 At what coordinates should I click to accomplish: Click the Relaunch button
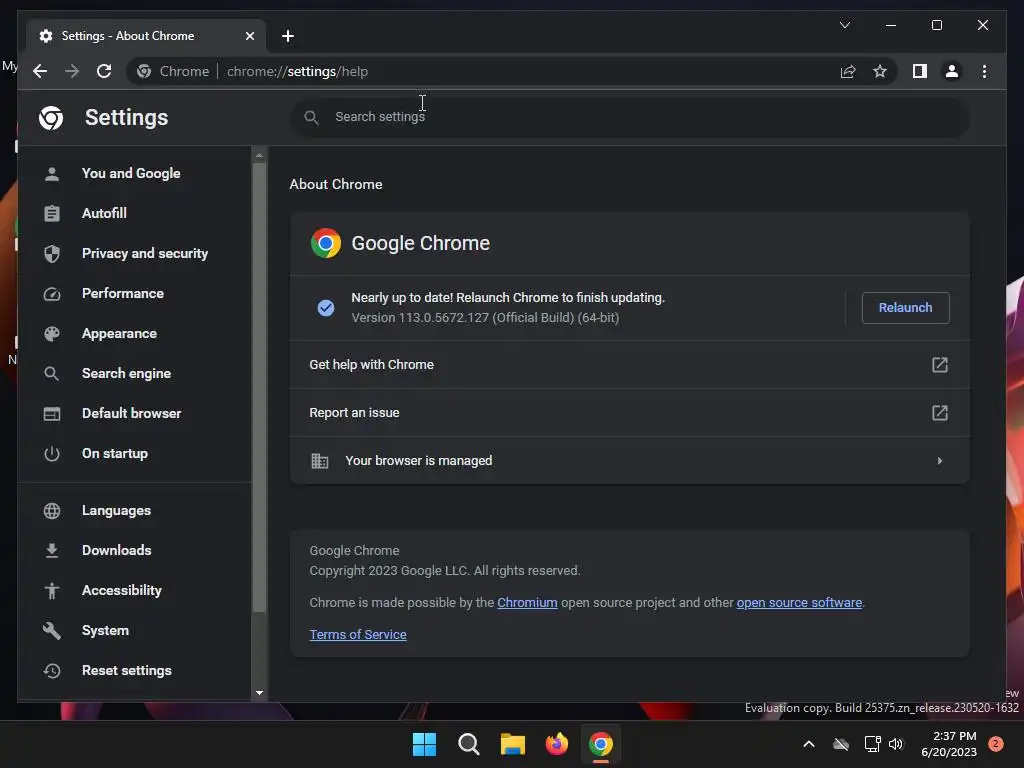pos(905,308)
